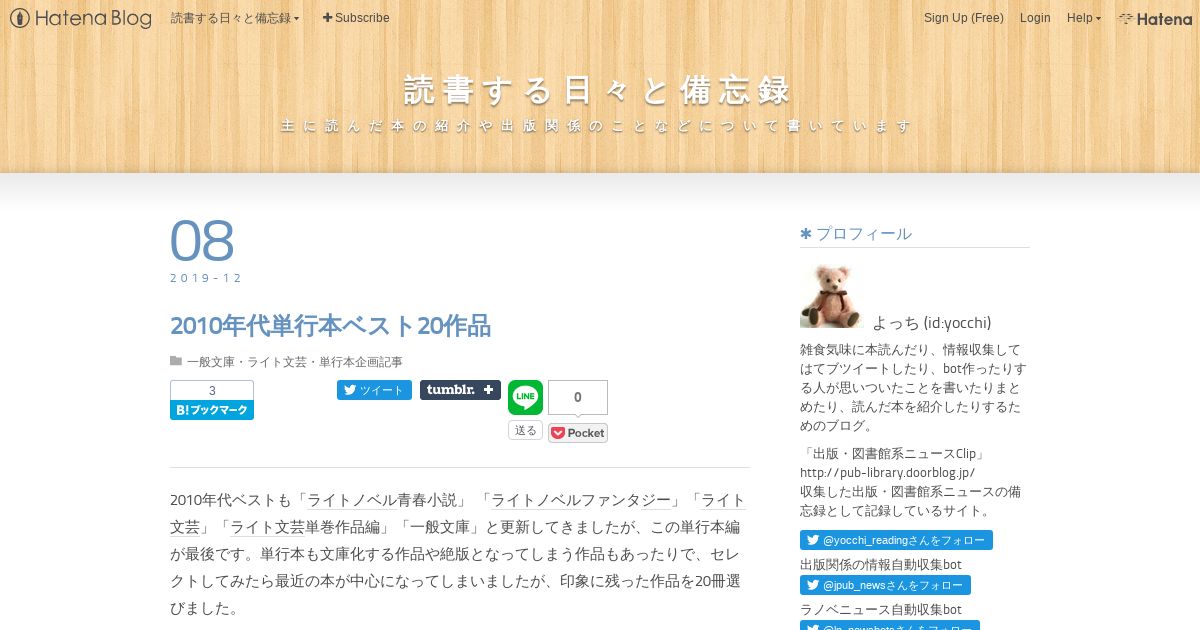Open the 一般文庫 link in article
The height and width of the screenshot is (630, 1200).
(441, 526)
